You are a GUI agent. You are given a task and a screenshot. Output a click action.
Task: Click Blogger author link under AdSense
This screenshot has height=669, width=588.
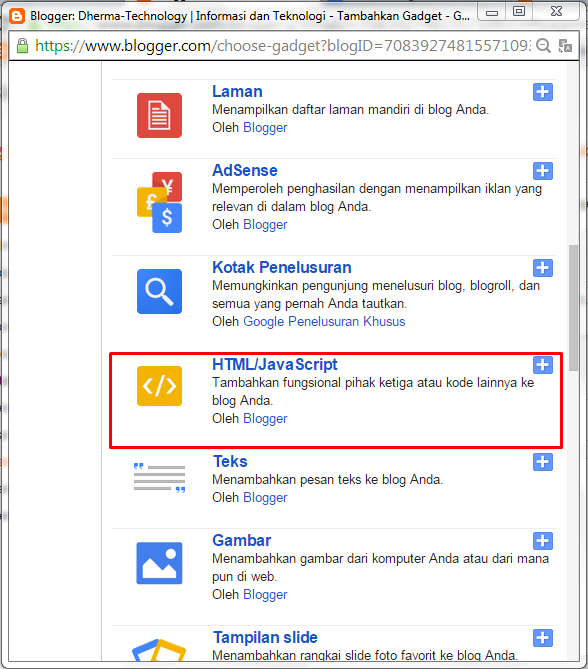pos(265,224)
